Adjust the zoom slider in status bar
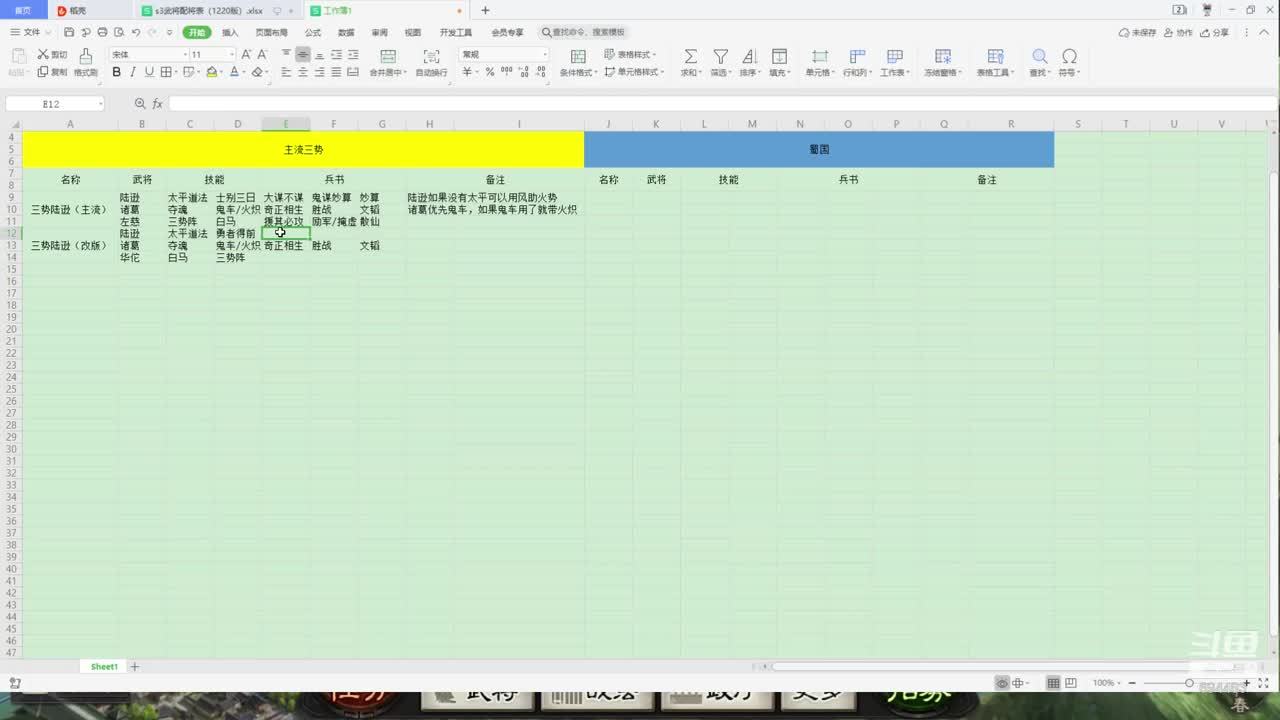Image resolution: width=1280 pixels, height=720 pixels. click(1189, 683)
